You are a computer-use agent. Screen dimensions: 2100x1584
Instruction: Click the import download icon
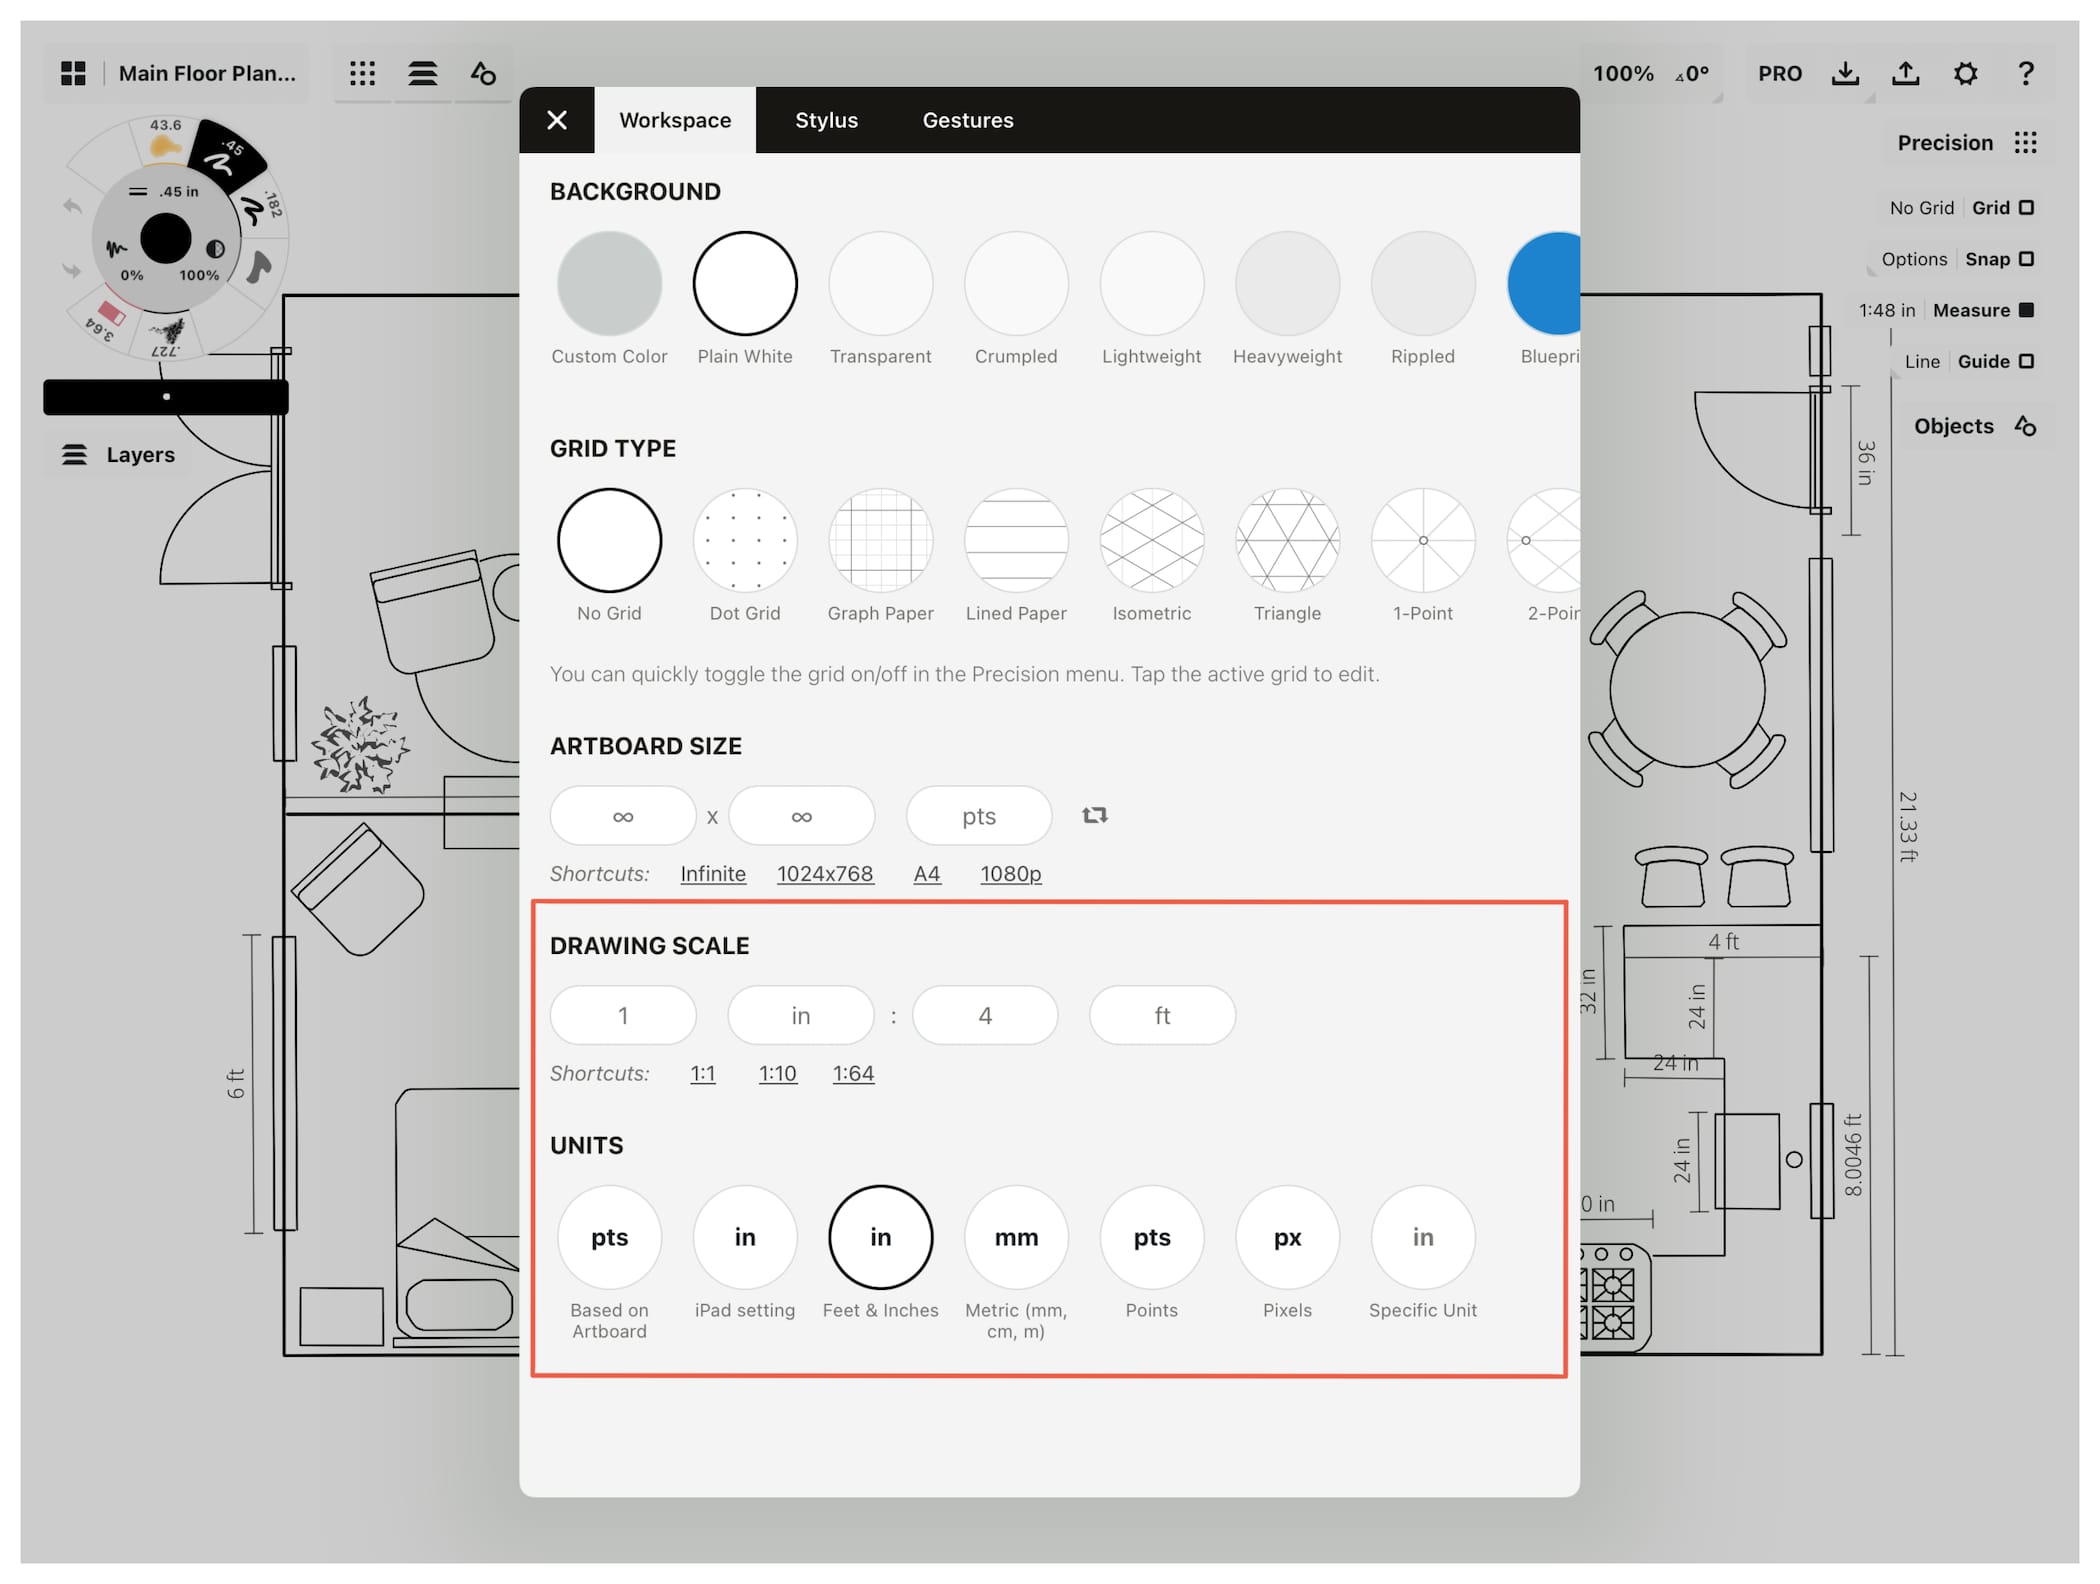(x=1845, y=73)
